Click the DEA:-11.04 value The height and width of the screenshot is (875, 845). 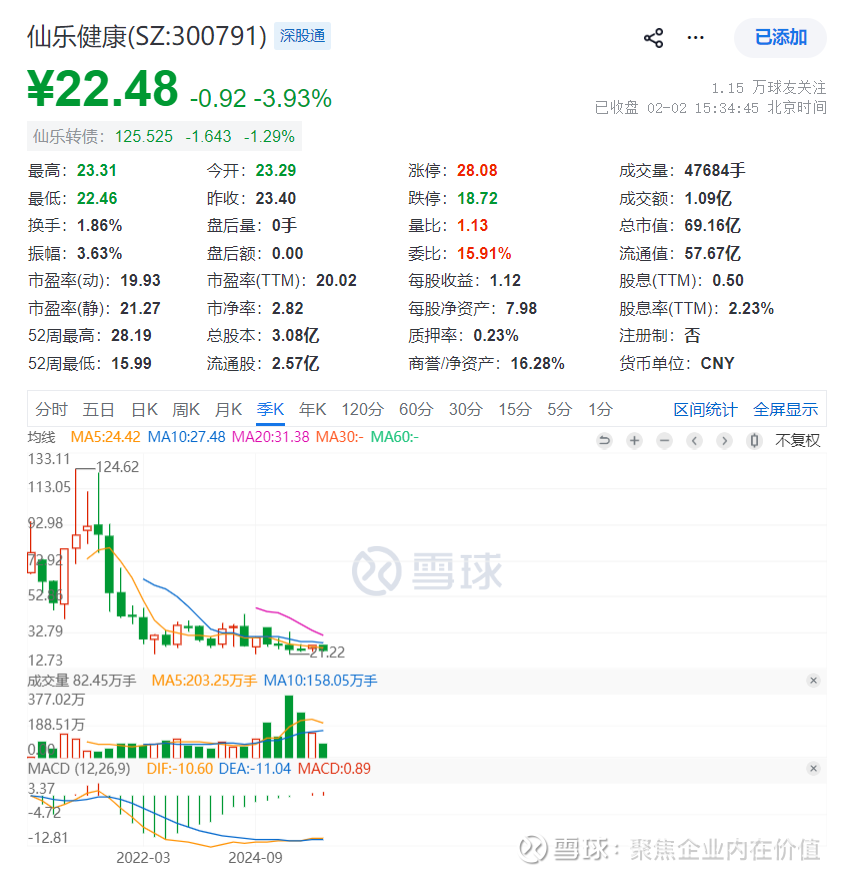coord(255,768)
